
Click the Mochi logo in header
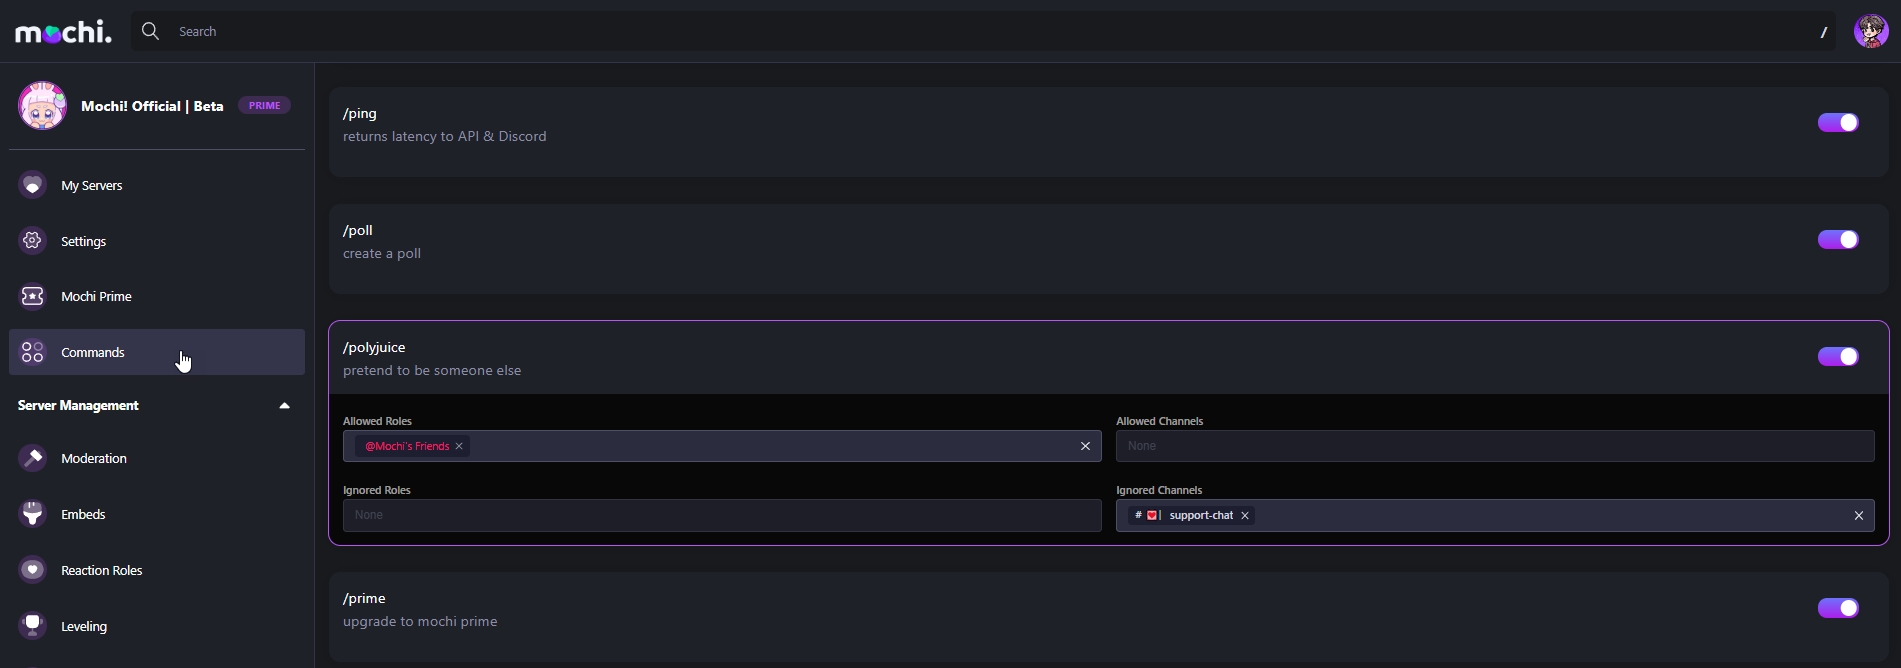63,32
